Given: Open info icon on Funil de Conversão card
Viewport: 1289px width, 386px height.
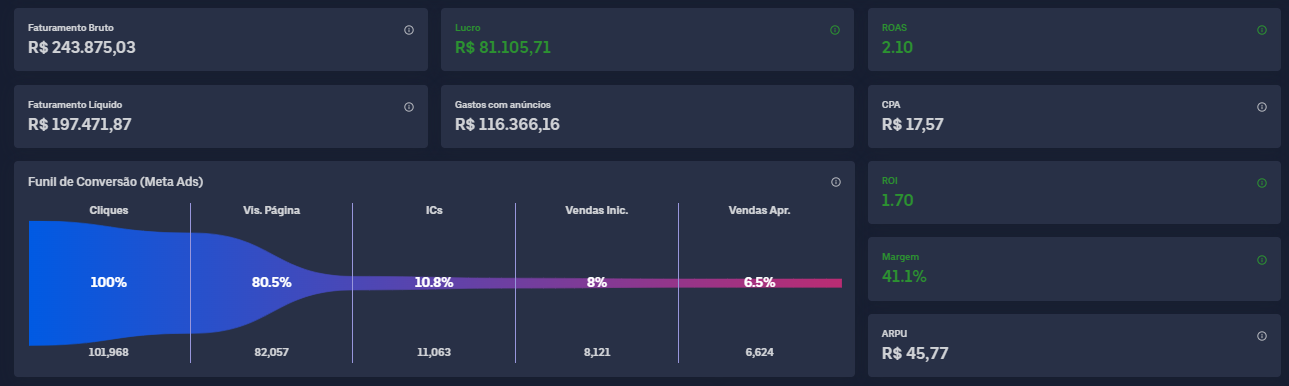Looking at the screenshot, I should (835, 182).
